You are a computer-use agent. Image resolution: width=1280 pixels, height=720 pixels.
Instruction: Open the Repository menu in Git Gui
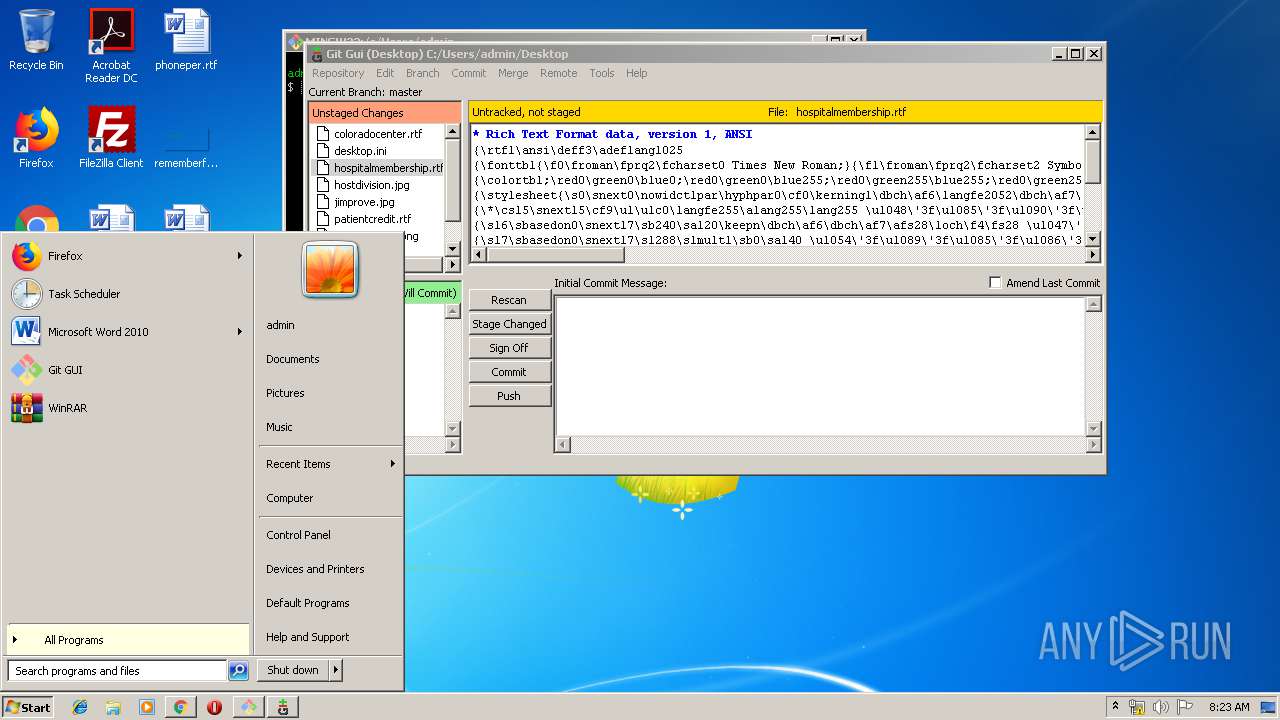click(x=338, y=73)
